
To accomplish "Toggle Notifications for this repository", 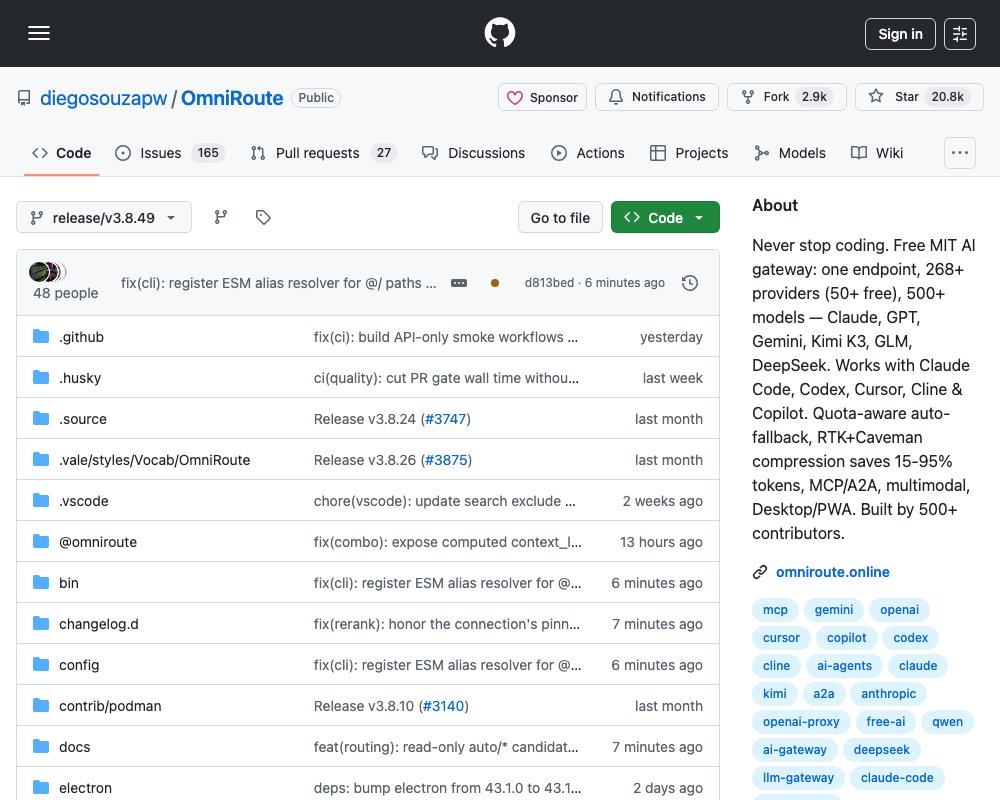I will click(x=657, y=97).
